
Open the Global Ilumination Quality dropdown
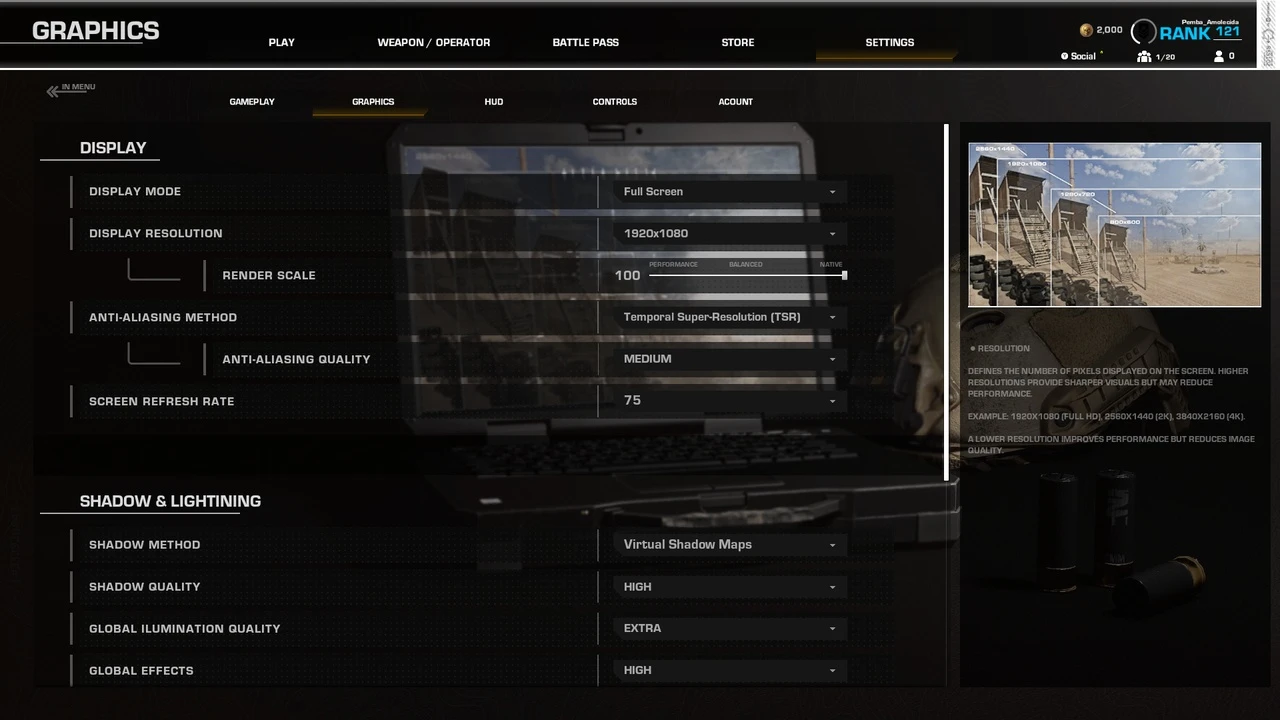tap(729, 629)
